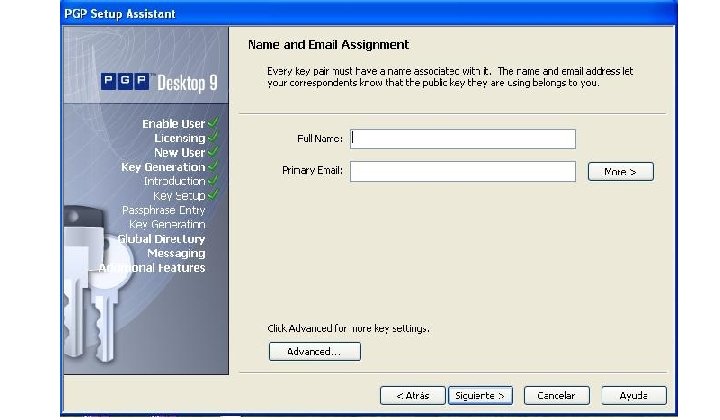
Task: Focus the Primary Email text box
Action: pyautogui.click(x=462, y=171)
